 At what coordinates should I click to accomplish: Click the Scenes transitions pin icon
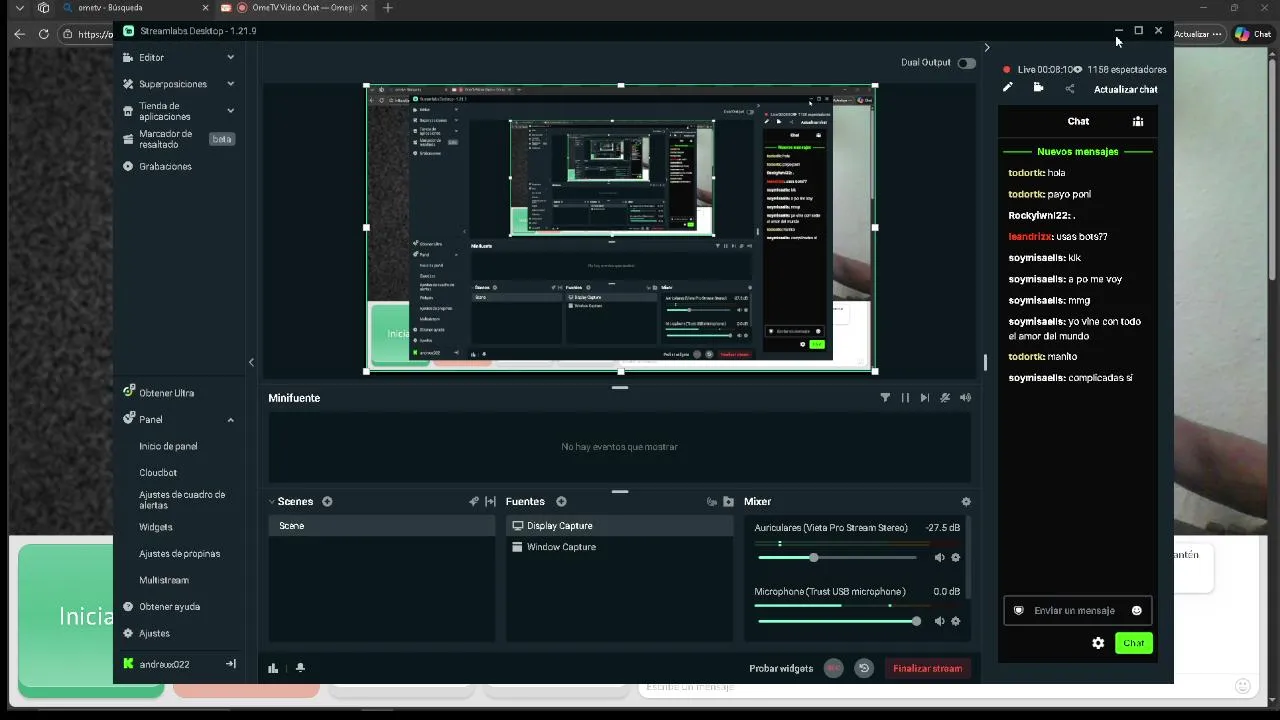(474, 502)
